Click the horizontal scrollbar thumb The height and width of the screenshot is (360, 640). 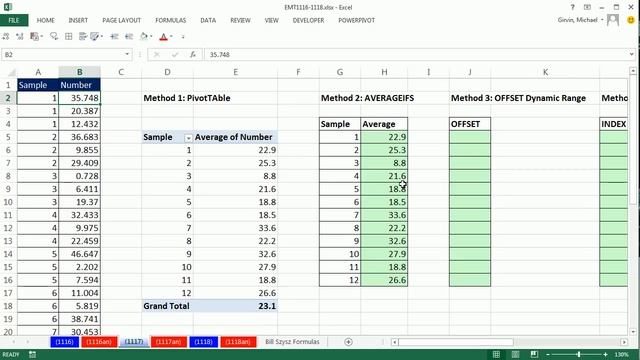pyautogui.click(x=456, y=342)
